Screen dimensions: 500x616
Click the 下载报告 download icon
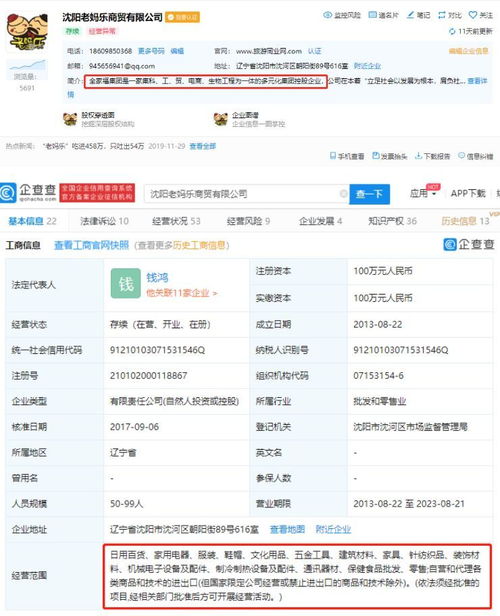pyautogui.click(x=419, y=156)
